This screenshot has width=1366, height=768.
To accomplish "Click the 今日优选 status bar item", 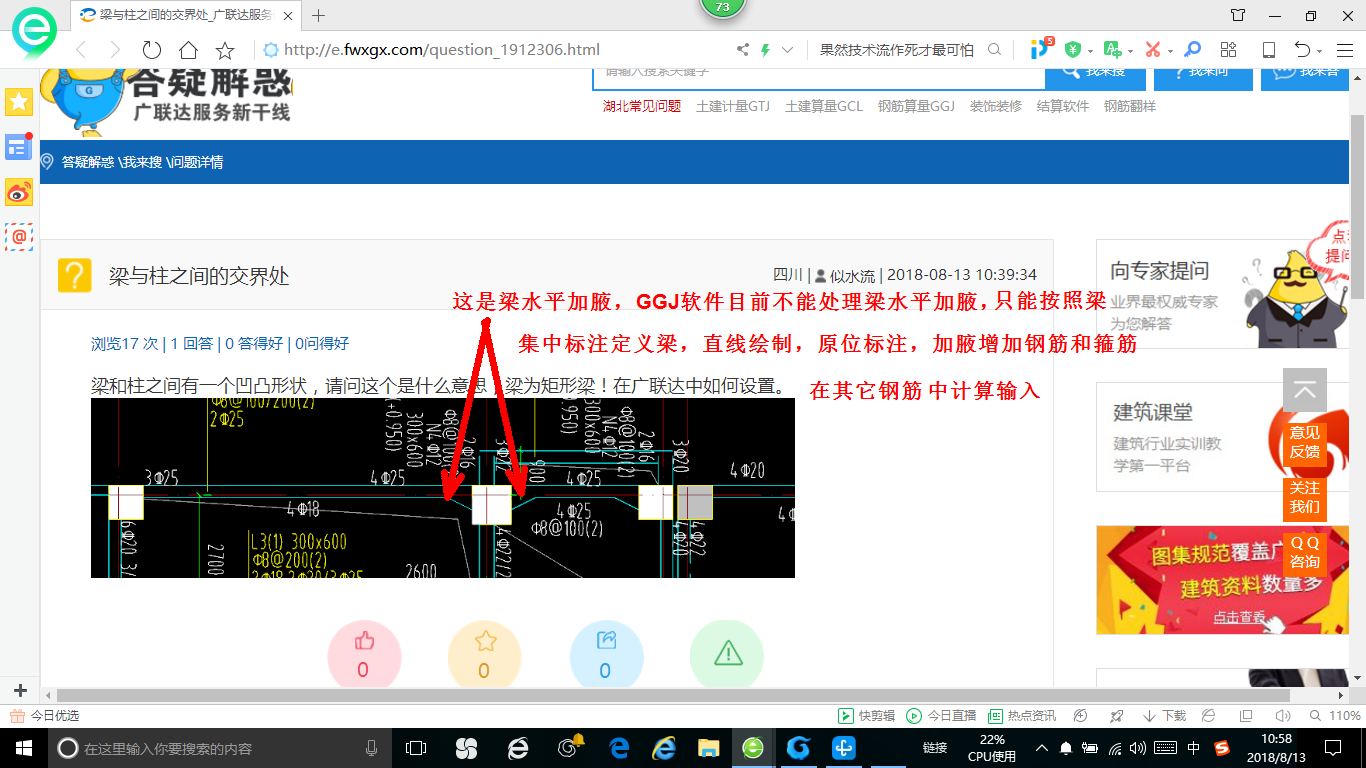I will (x=44, y=716).
